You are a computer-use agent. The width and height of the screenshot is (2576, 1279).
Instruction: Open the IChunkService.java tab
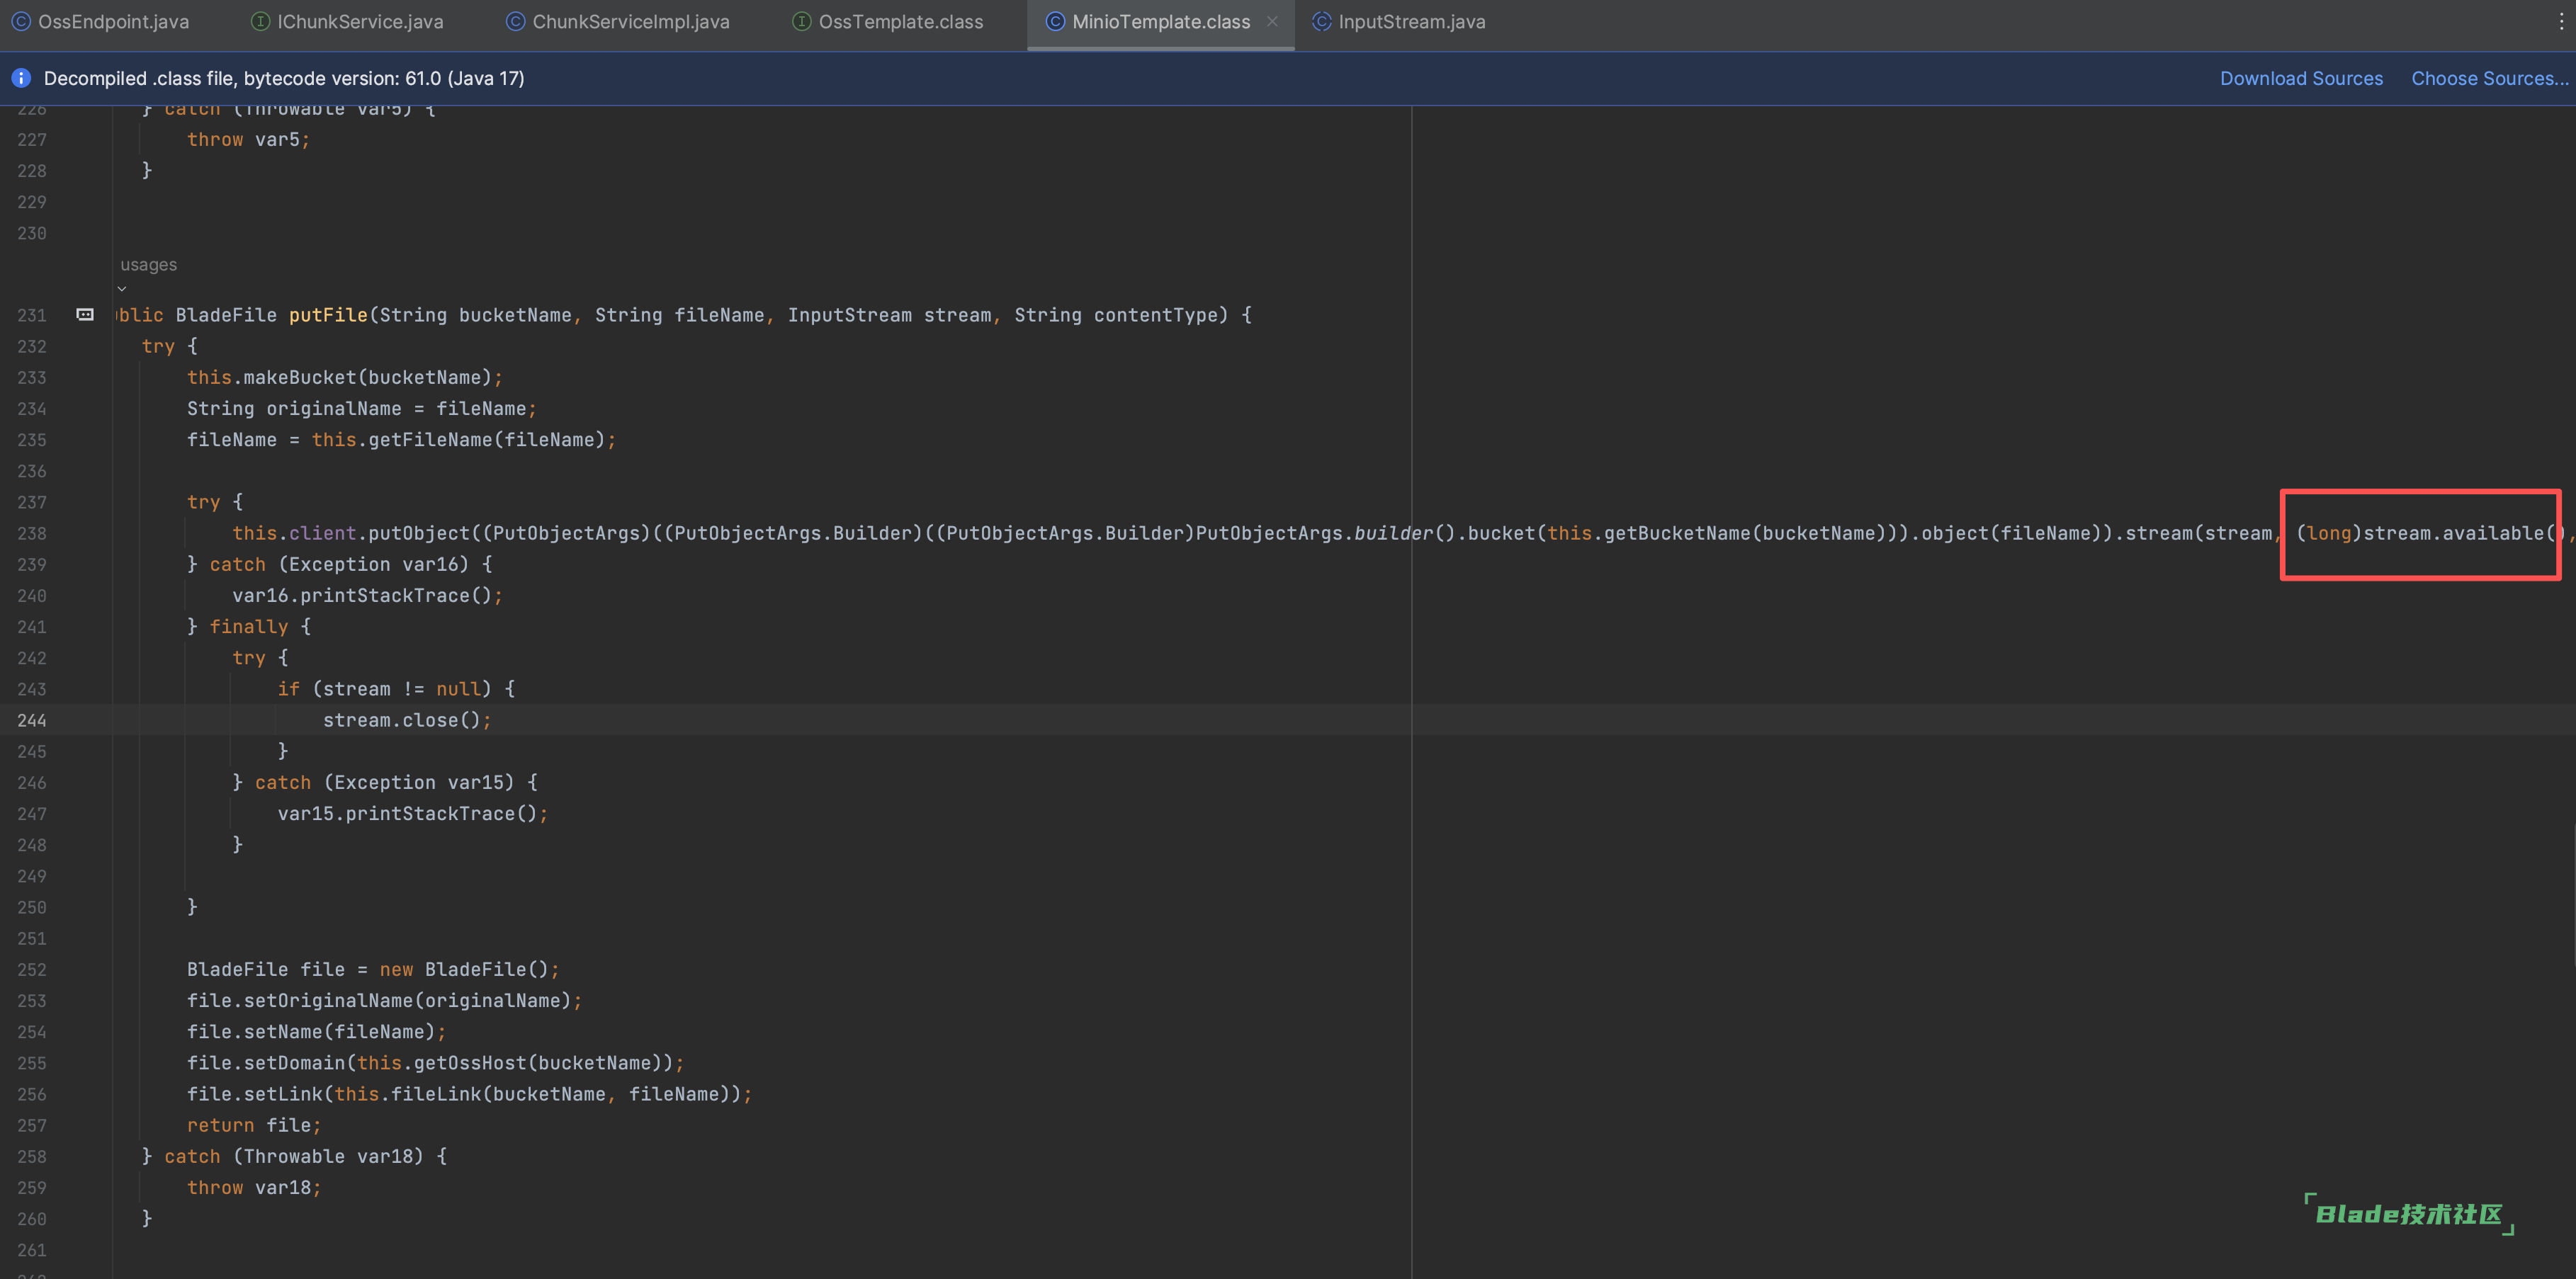[x=347, y=22]
